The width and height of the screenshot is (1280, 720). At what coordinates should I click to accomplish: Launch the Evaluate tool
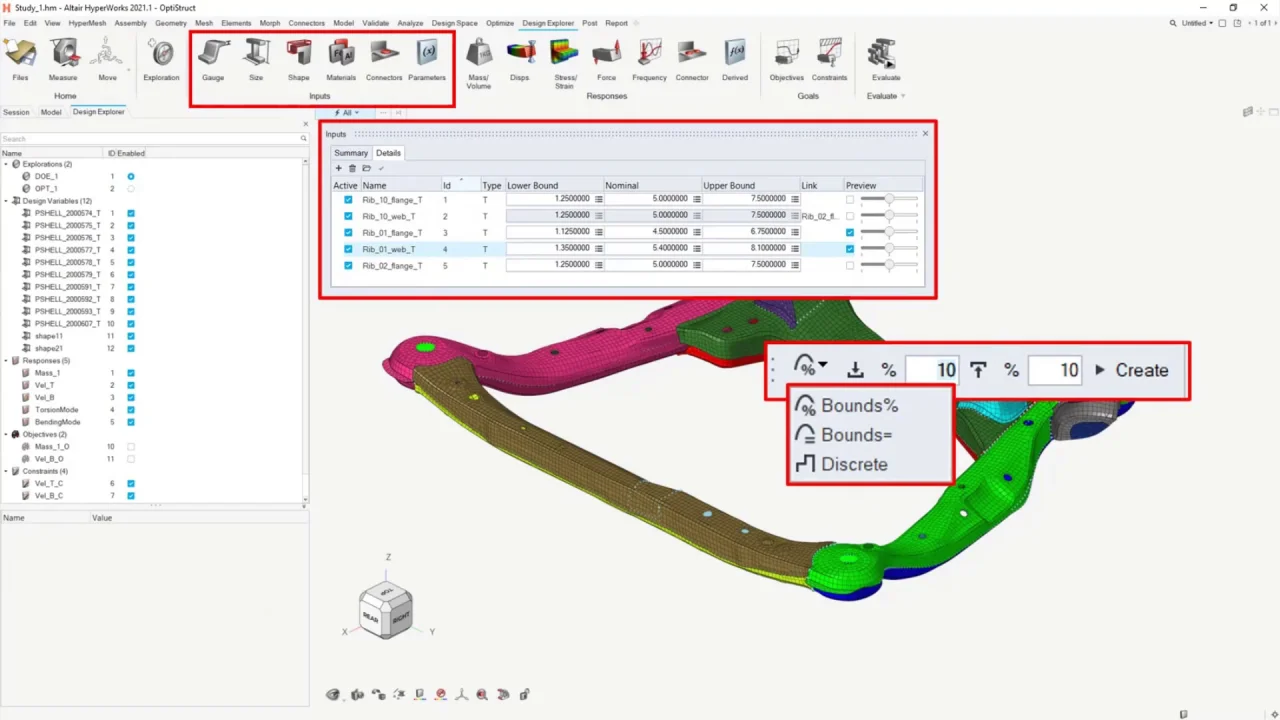tap(885, 60)
